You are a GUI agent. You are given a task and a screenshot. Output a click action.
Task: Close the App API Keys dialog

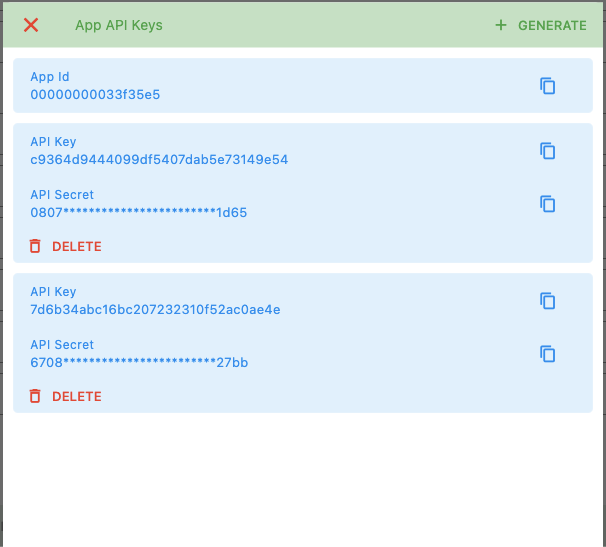[31, 25]
